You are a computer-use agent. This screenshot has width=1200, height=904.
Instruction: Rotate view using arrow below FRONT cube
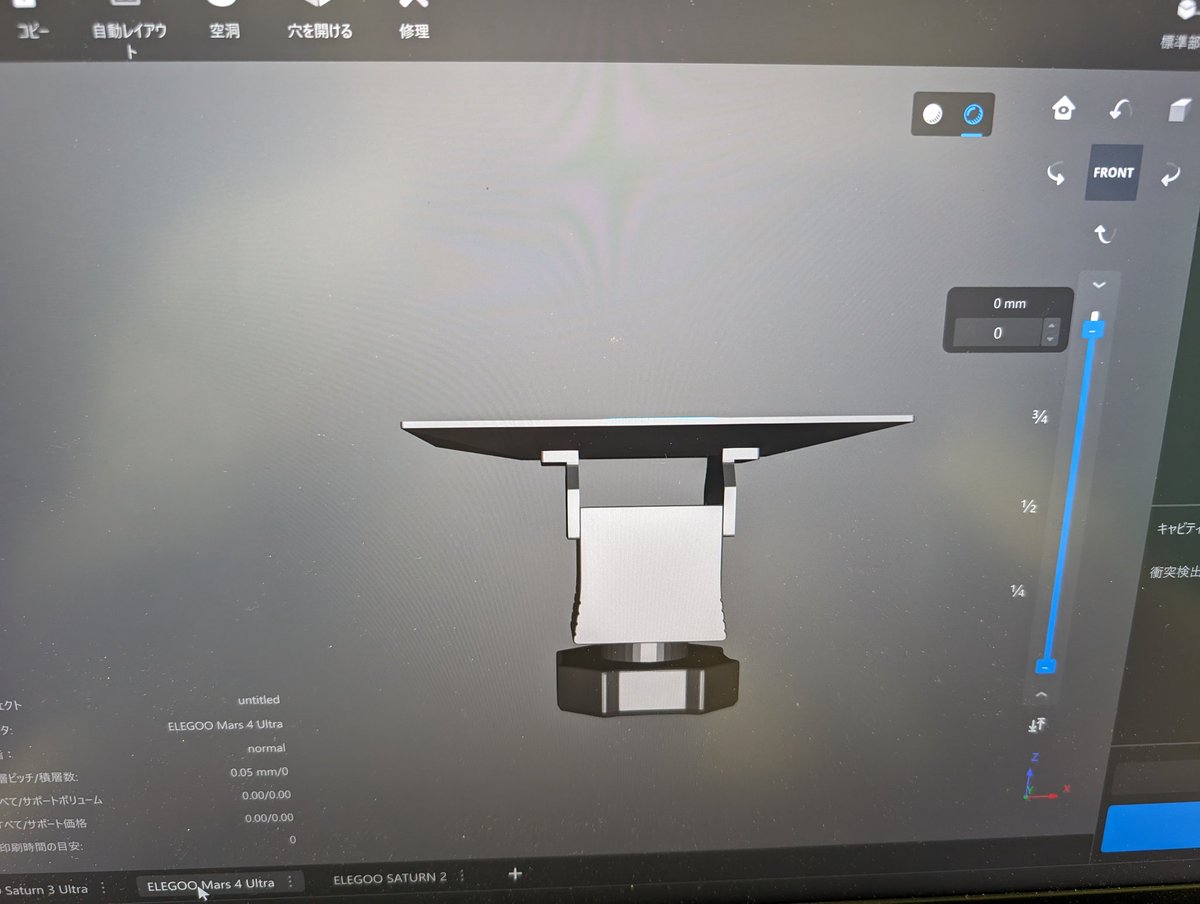(x=1104, y=234)
